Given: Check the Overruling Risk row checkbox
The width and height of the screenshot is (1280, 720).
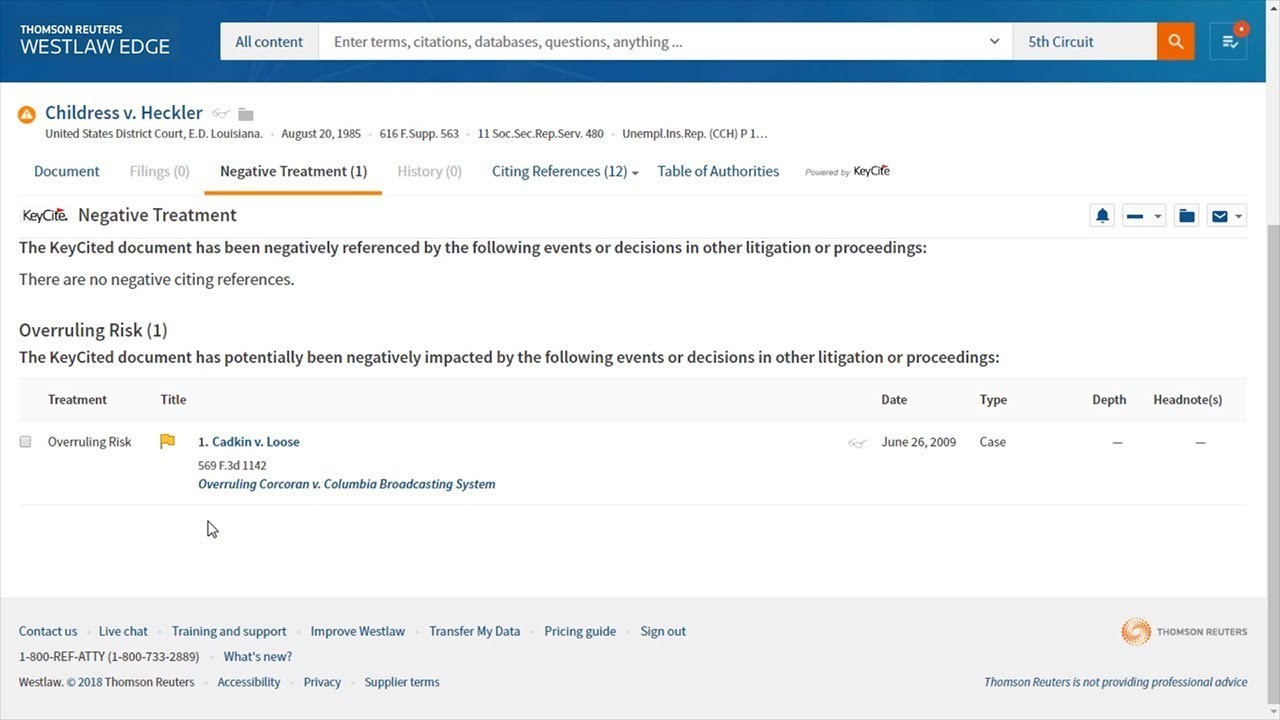Looking at the screenshot, I should coord(25,442).
